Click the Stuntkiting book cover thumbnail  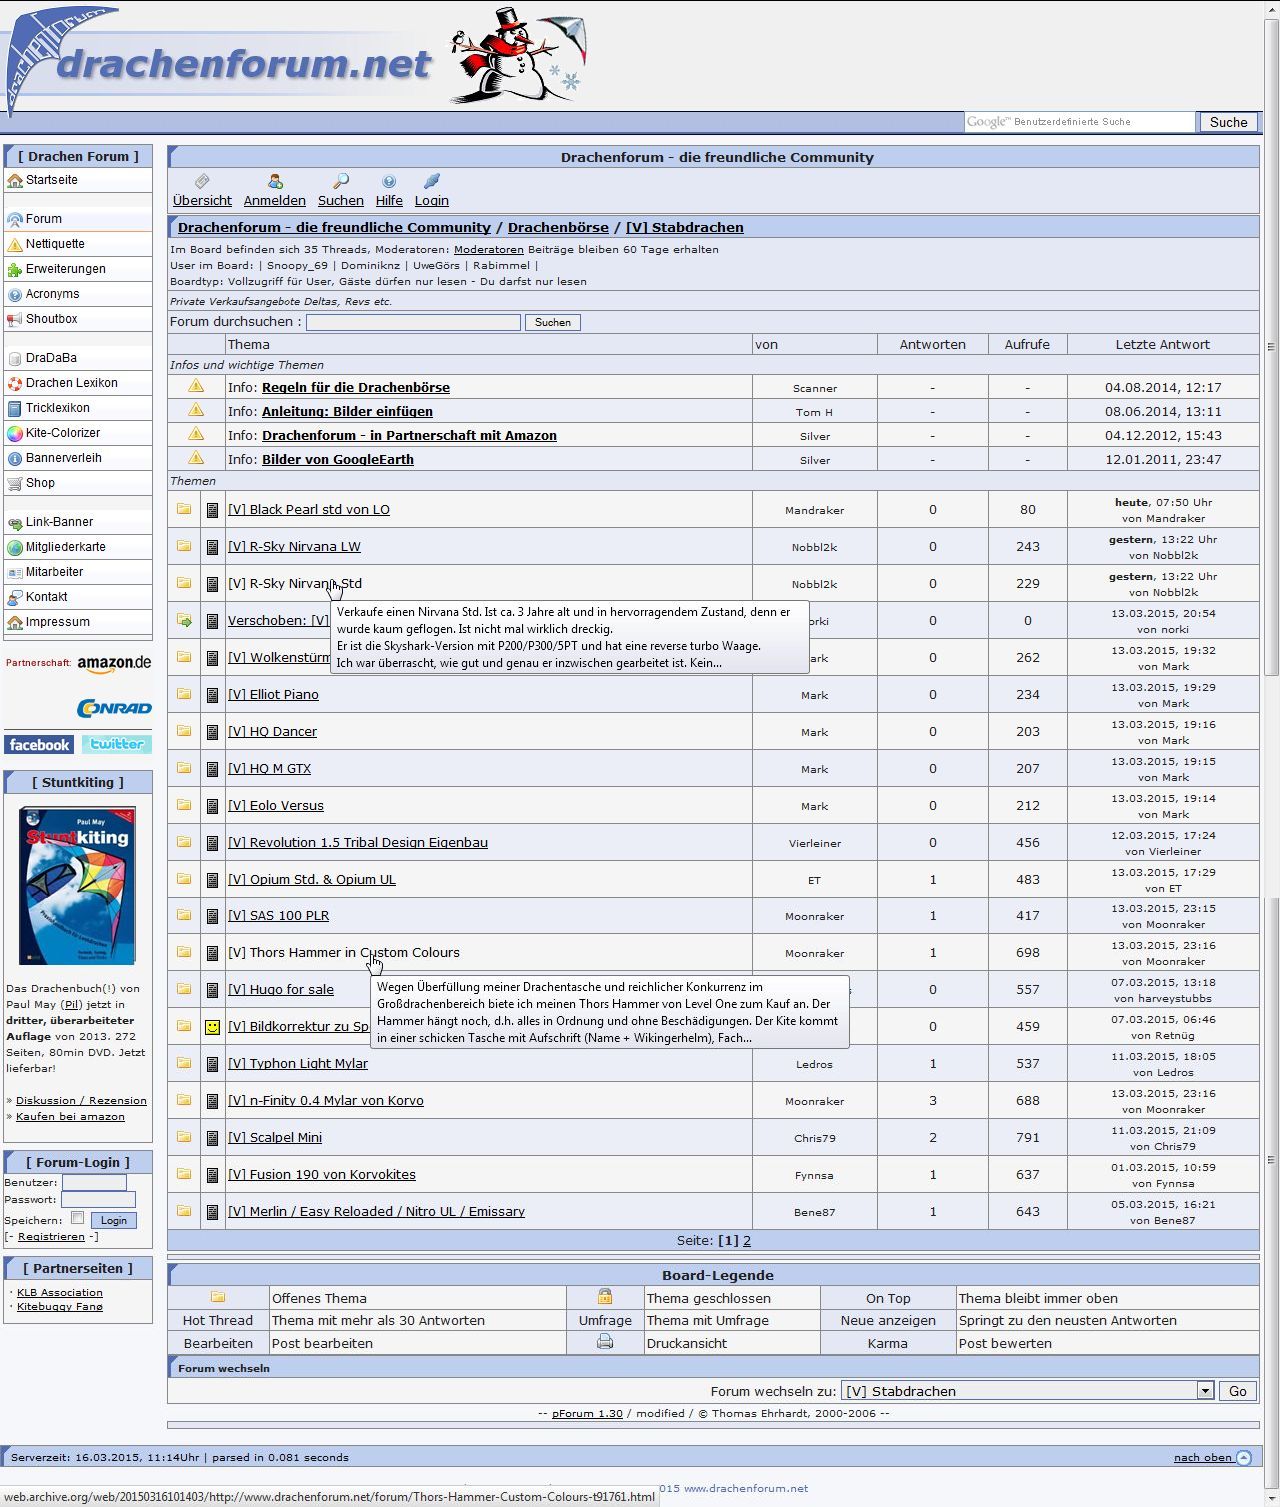tap(78, 886)
